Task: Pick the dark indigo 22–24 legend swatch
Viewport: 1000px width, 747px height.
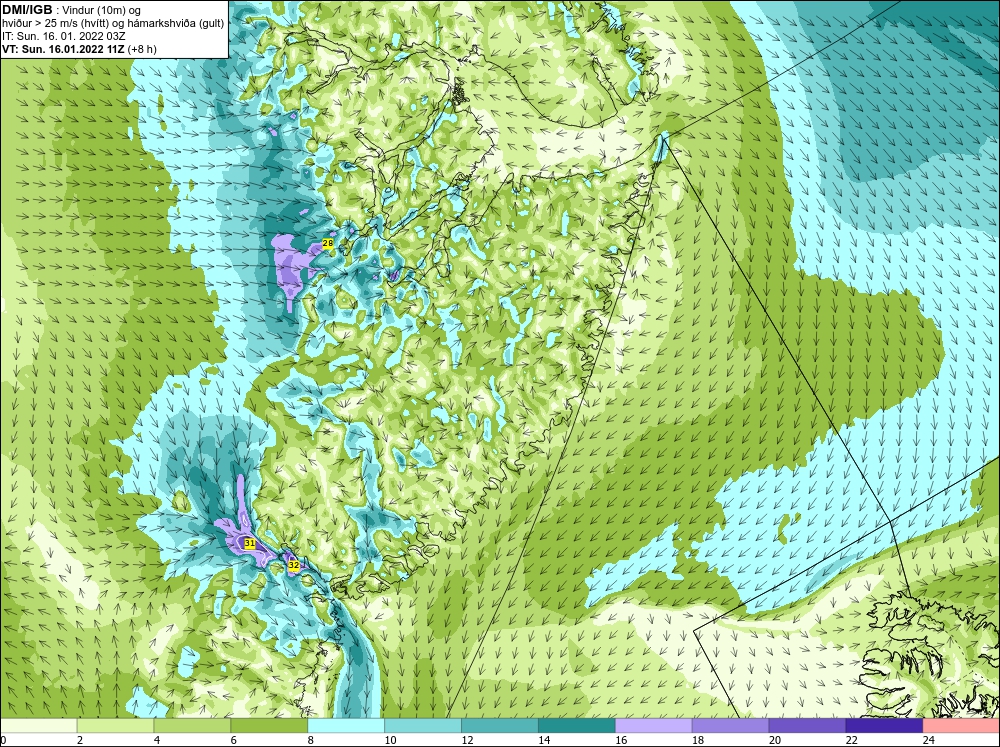Action: click(884, 726)
